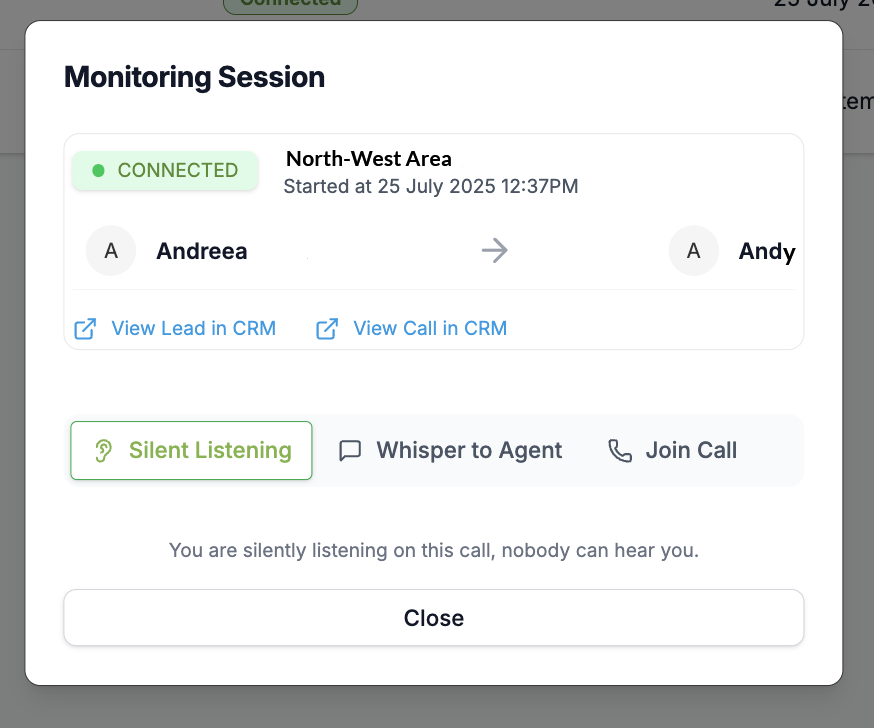Image resolution: width=874 pixels, height=728 pixels.
Task: Click external-link icon beside View Lead in CRM
Action: click(86, 328)
